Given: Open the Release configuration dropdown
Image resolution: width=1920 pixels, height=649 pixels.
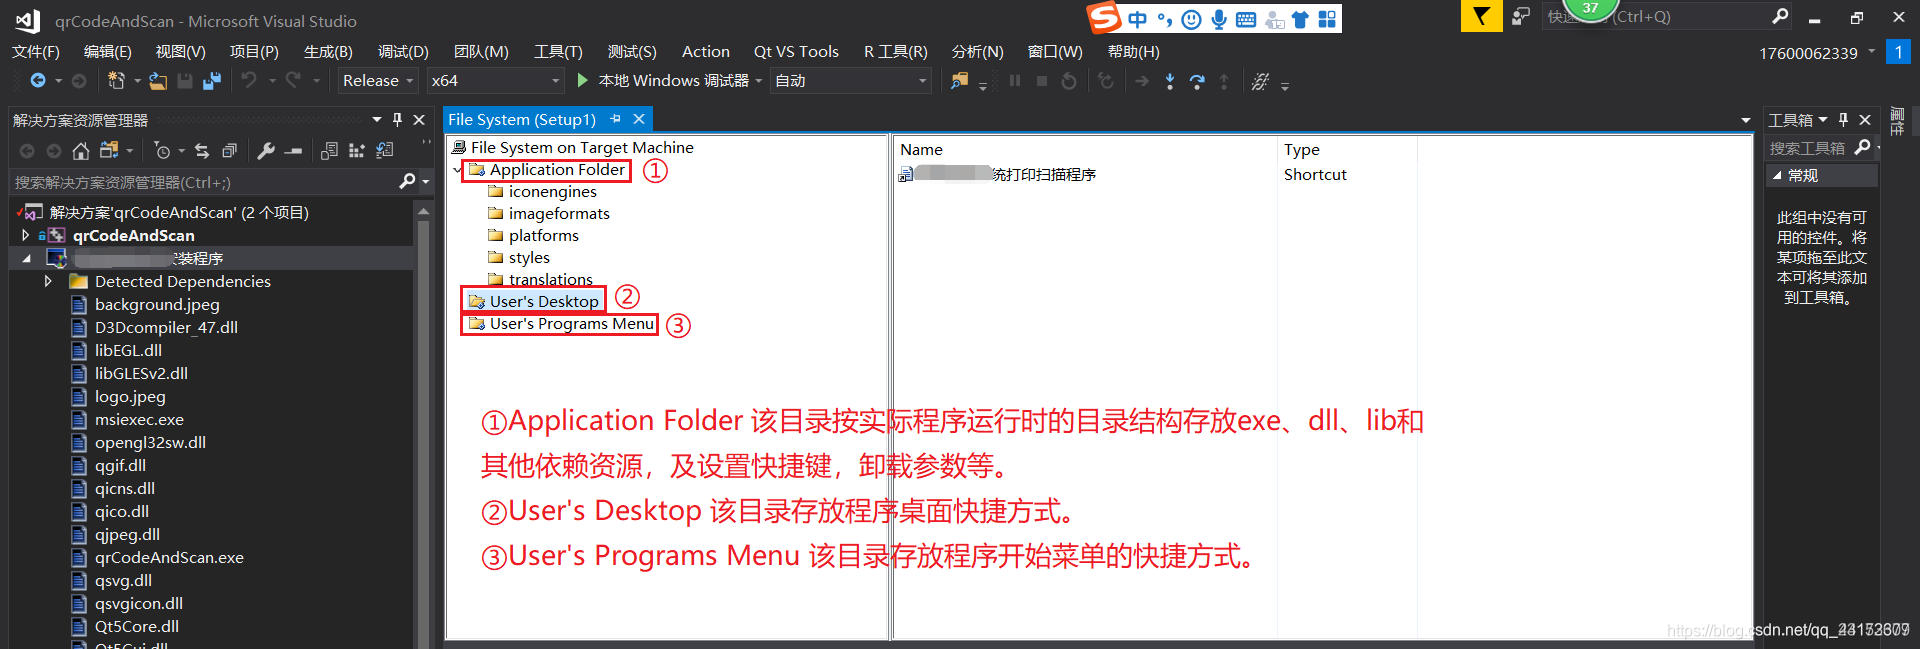Looking at the screenshot, I should tap(377, 80).
